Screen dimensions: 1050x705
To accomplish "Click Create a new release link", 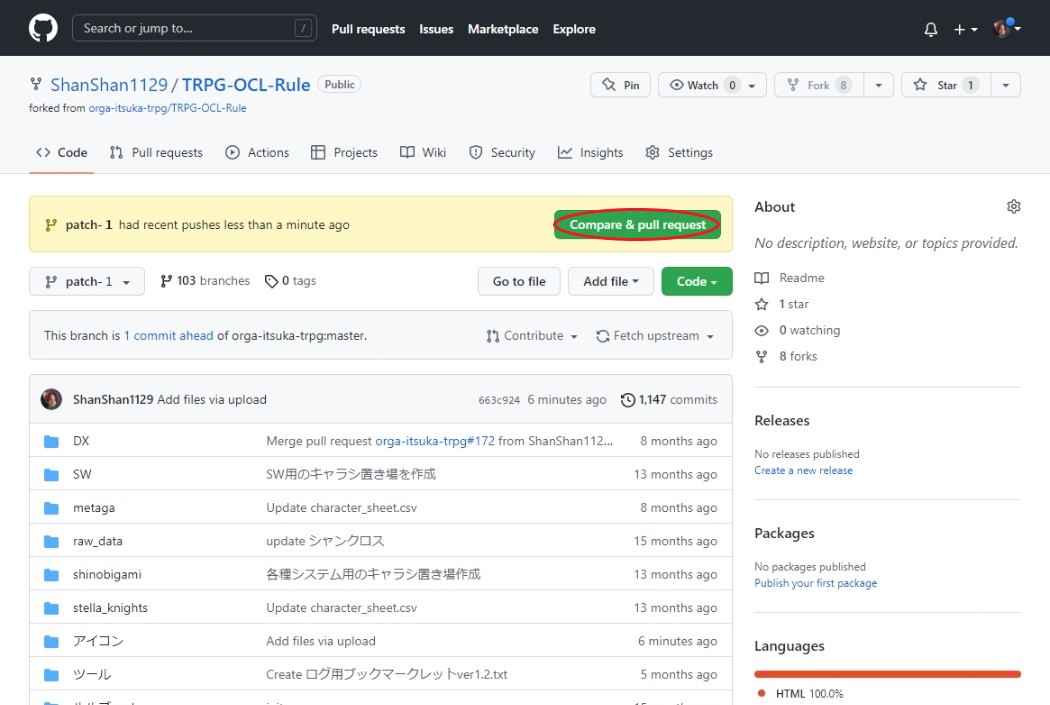I will click(804, 470).
